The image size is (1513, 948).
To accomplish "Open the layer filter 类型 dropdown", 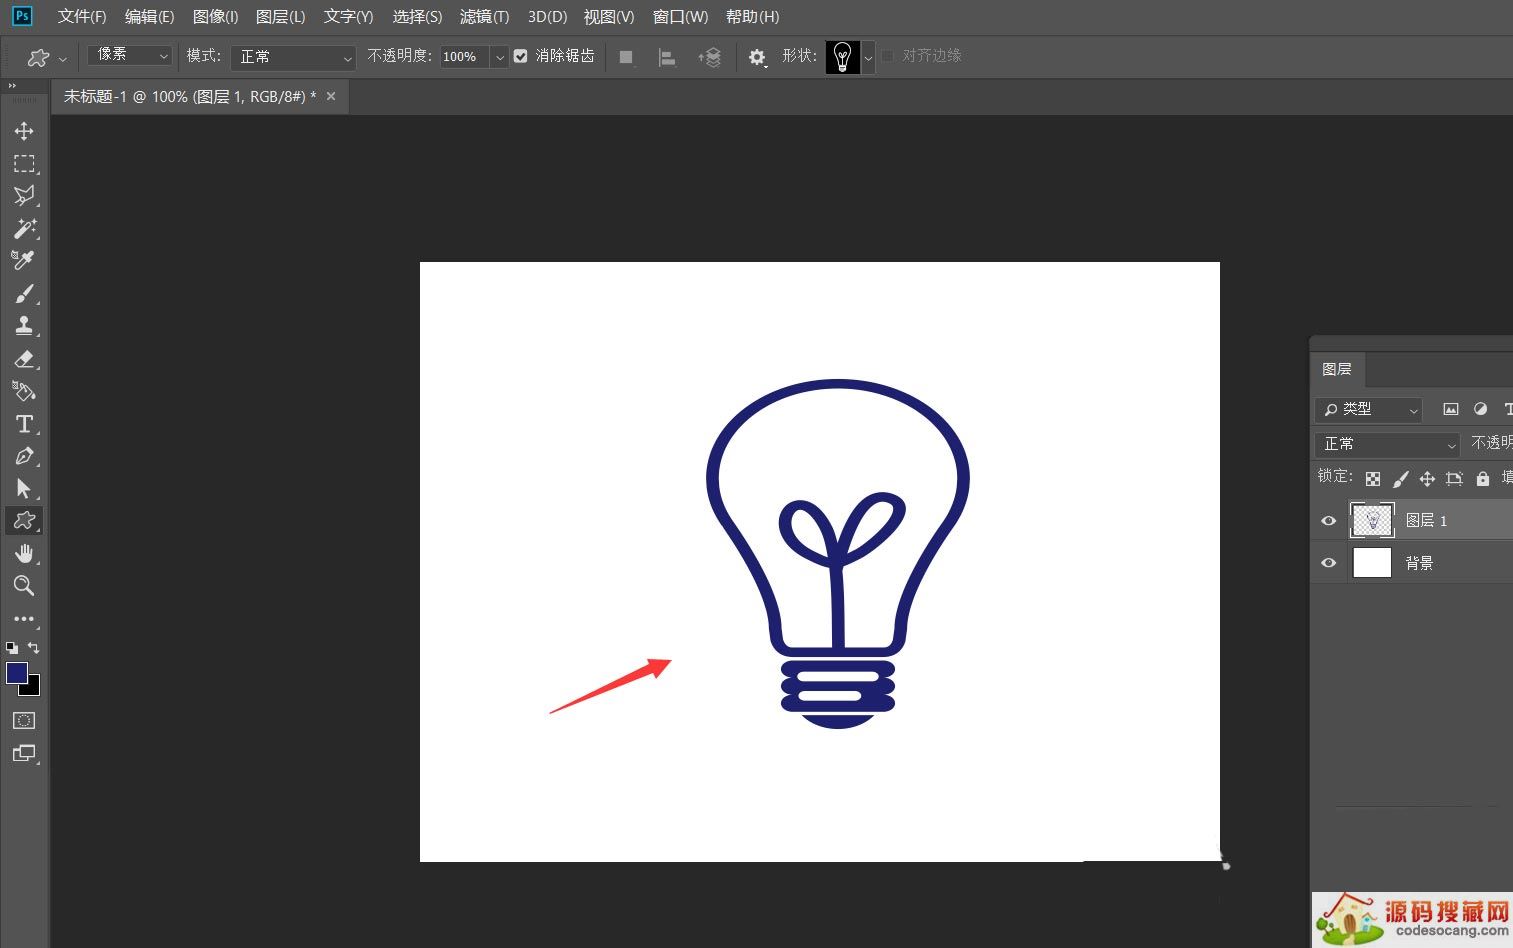I will tap(1369, 409).
